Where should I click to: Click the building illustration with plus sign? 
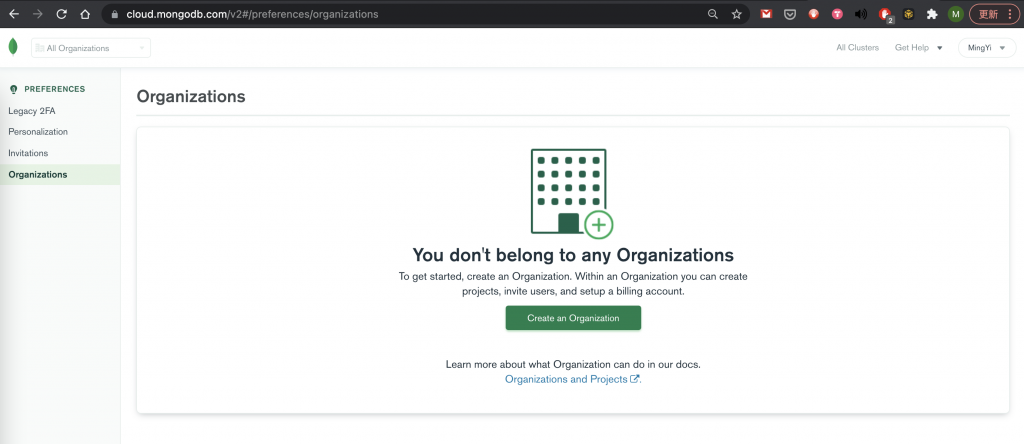pos(571,193)
